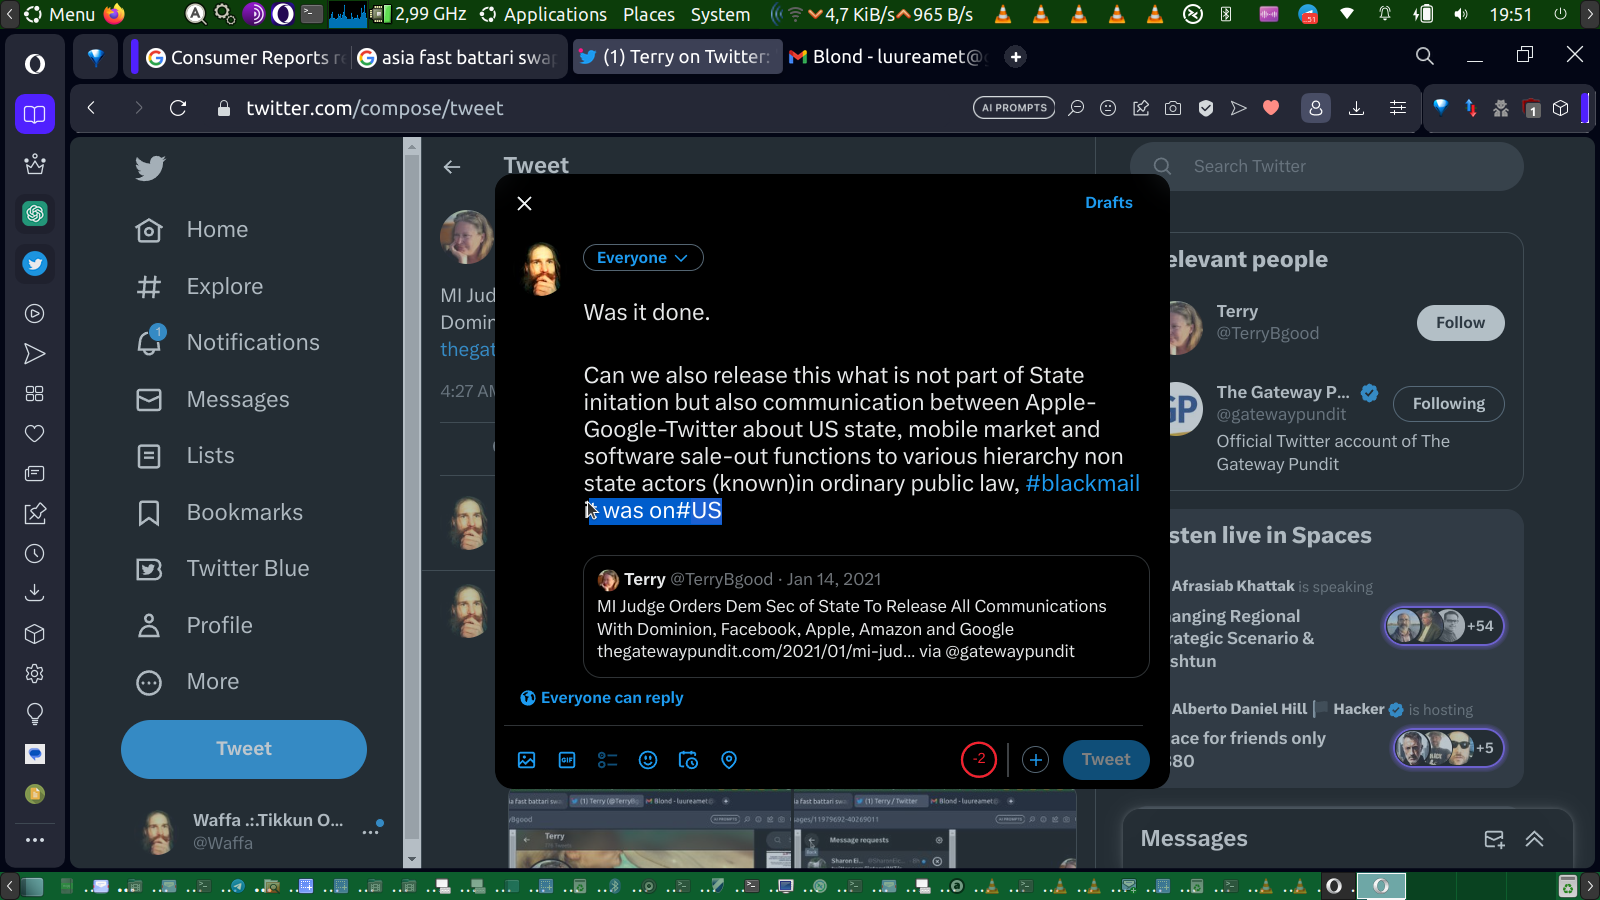
Task: Open Opera sidebar extensions cube
Action: point(35,633)
